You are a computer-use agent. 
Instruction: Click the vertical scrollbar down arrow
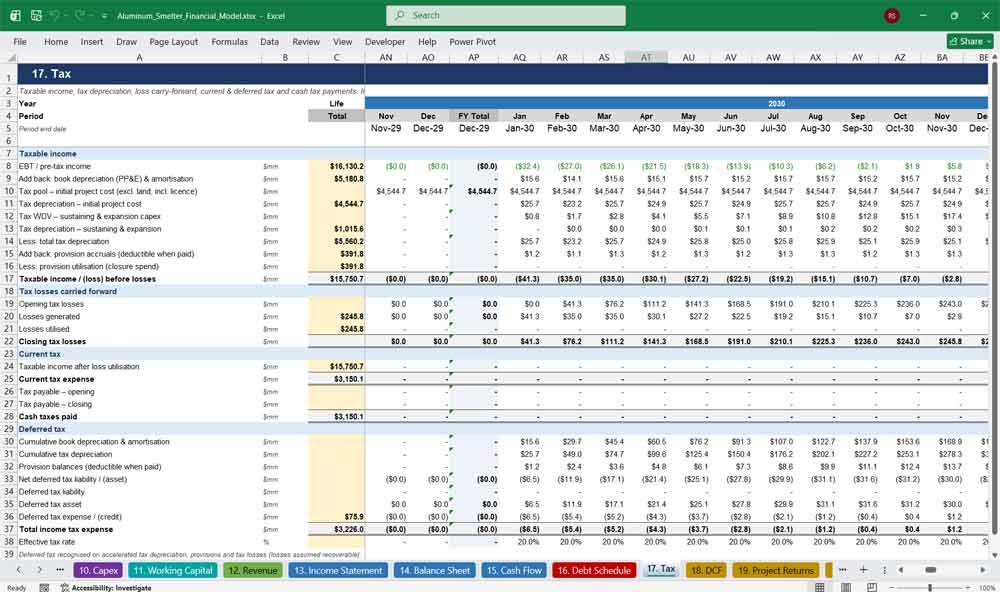(x=995, y=555)
